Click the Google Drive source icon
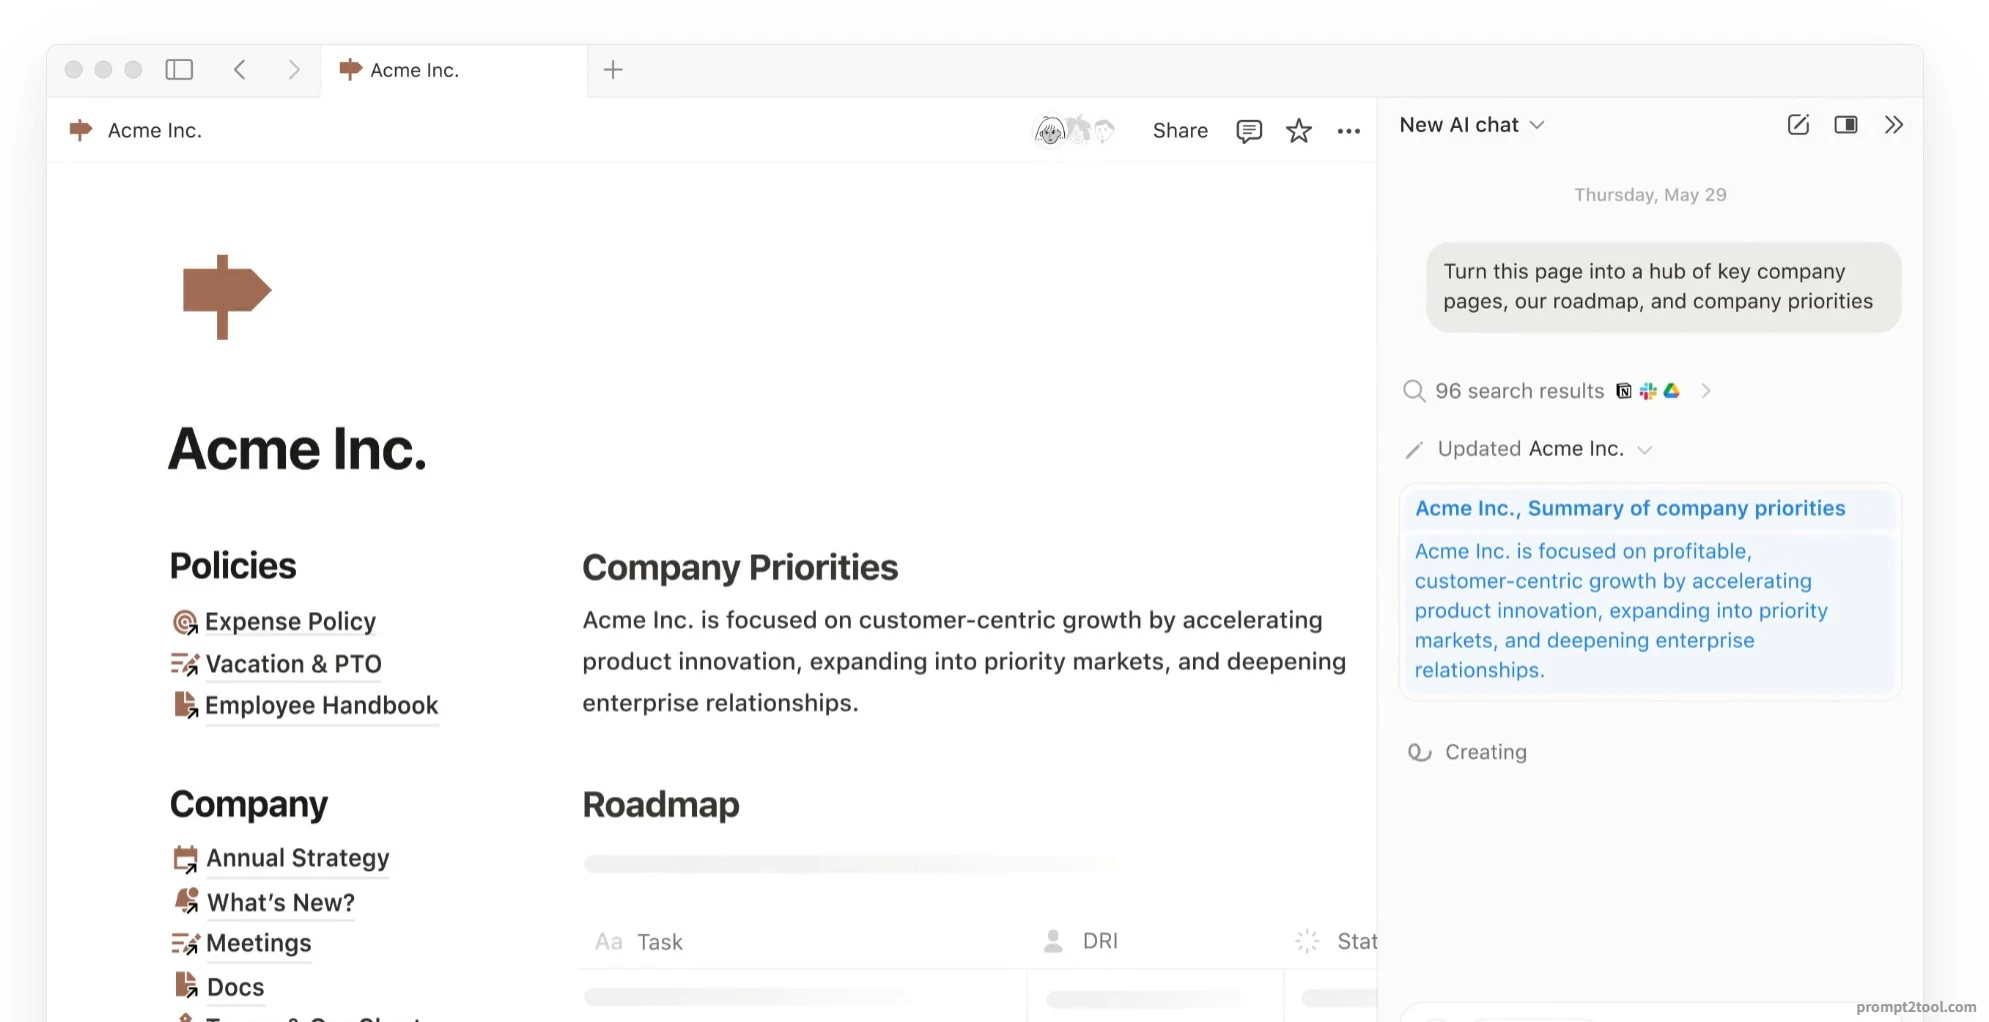Viewport: 1989px width, 1022px height. tap(1672, 391)
